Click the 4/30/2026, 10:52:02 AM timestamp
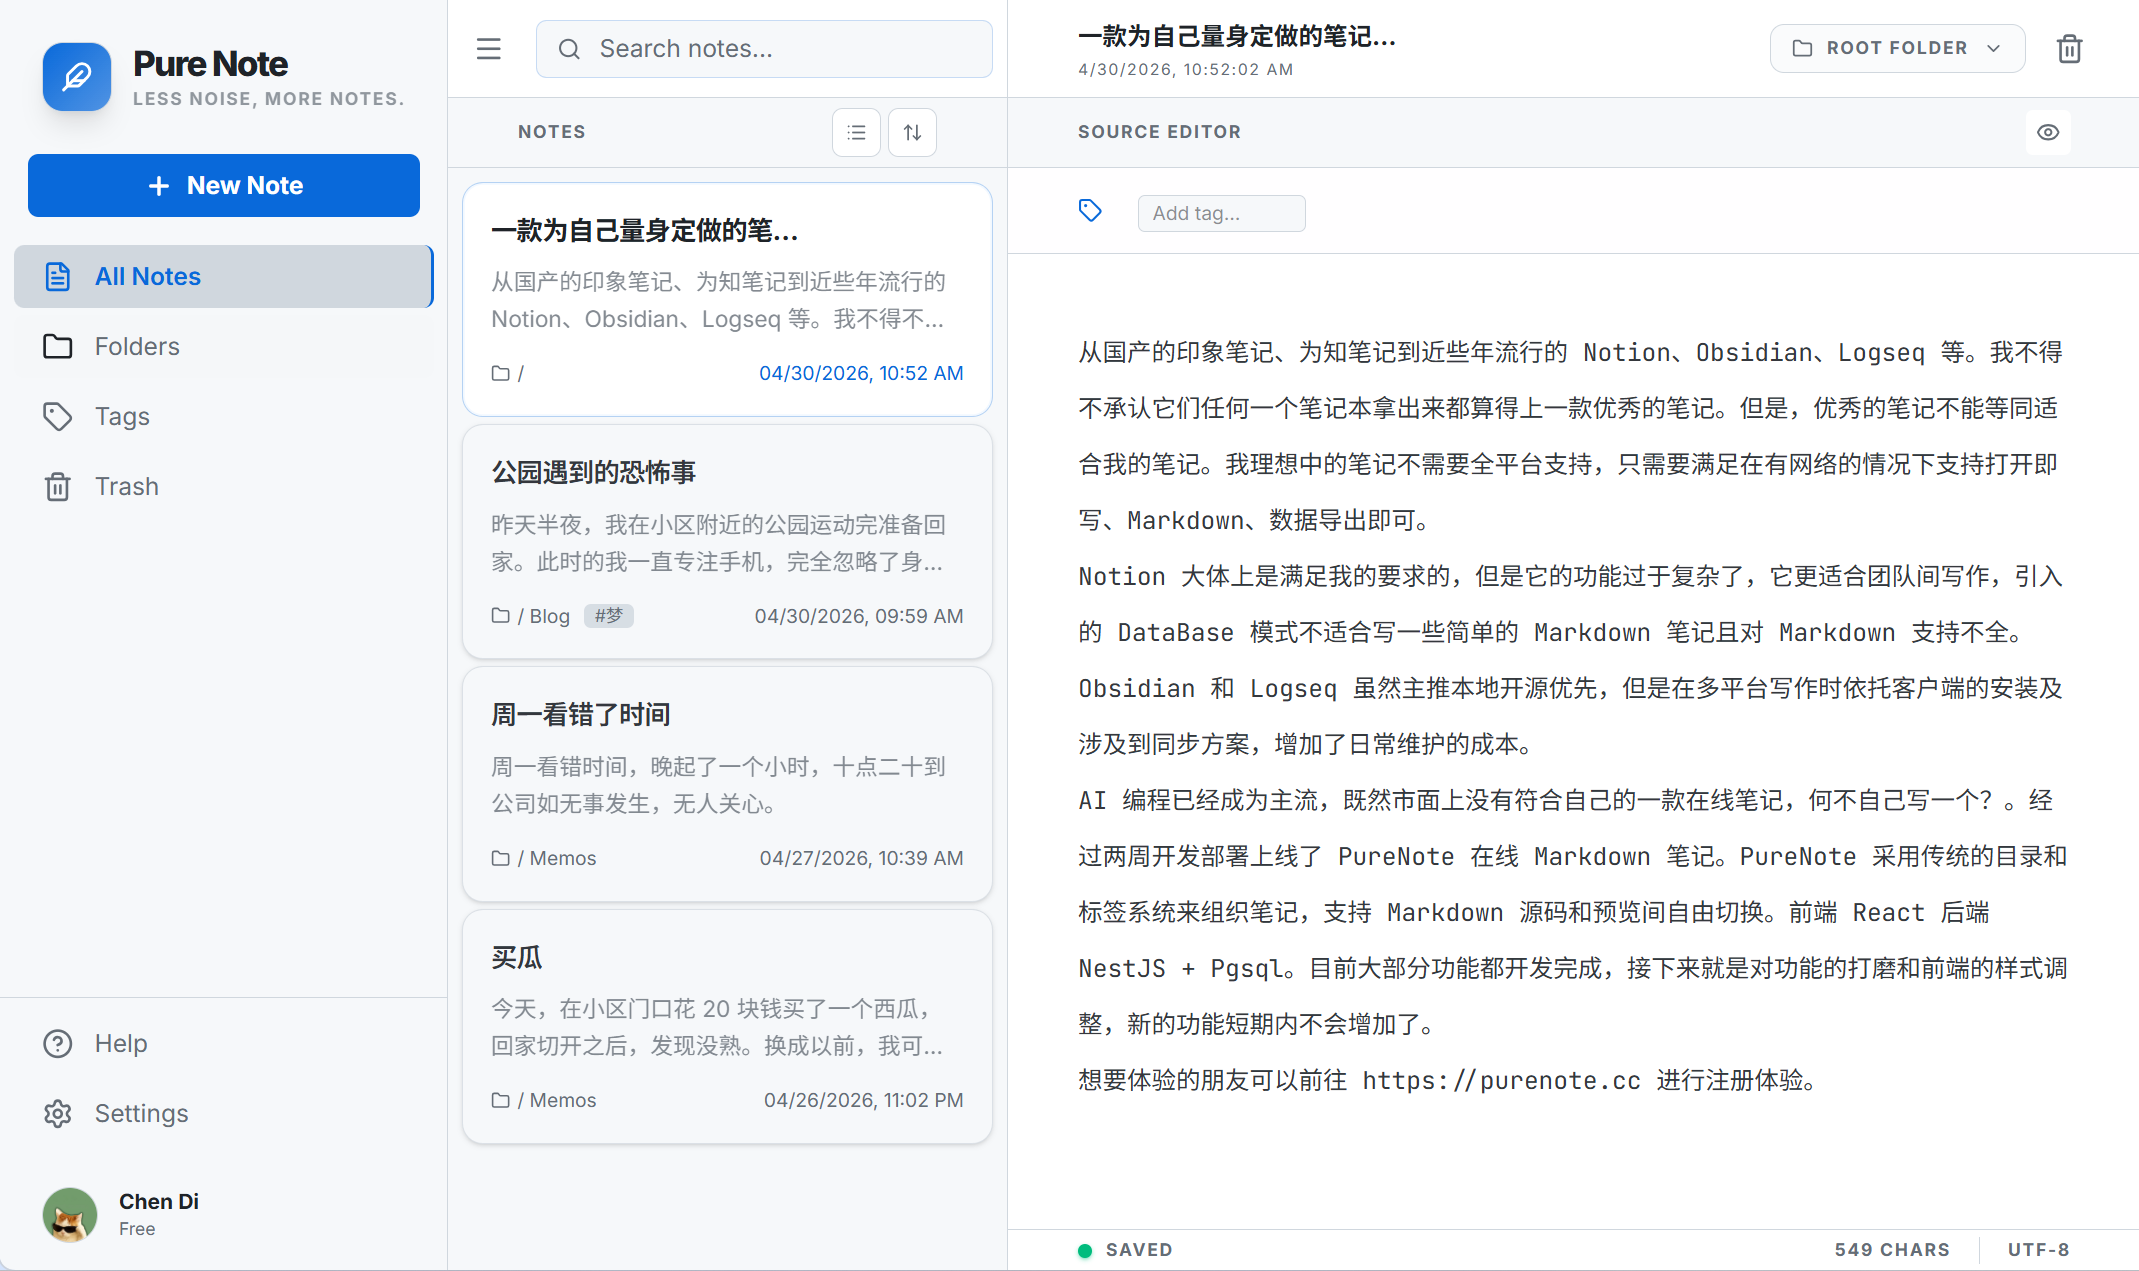This screenshot has width=2139, height=1271. 1186,69
